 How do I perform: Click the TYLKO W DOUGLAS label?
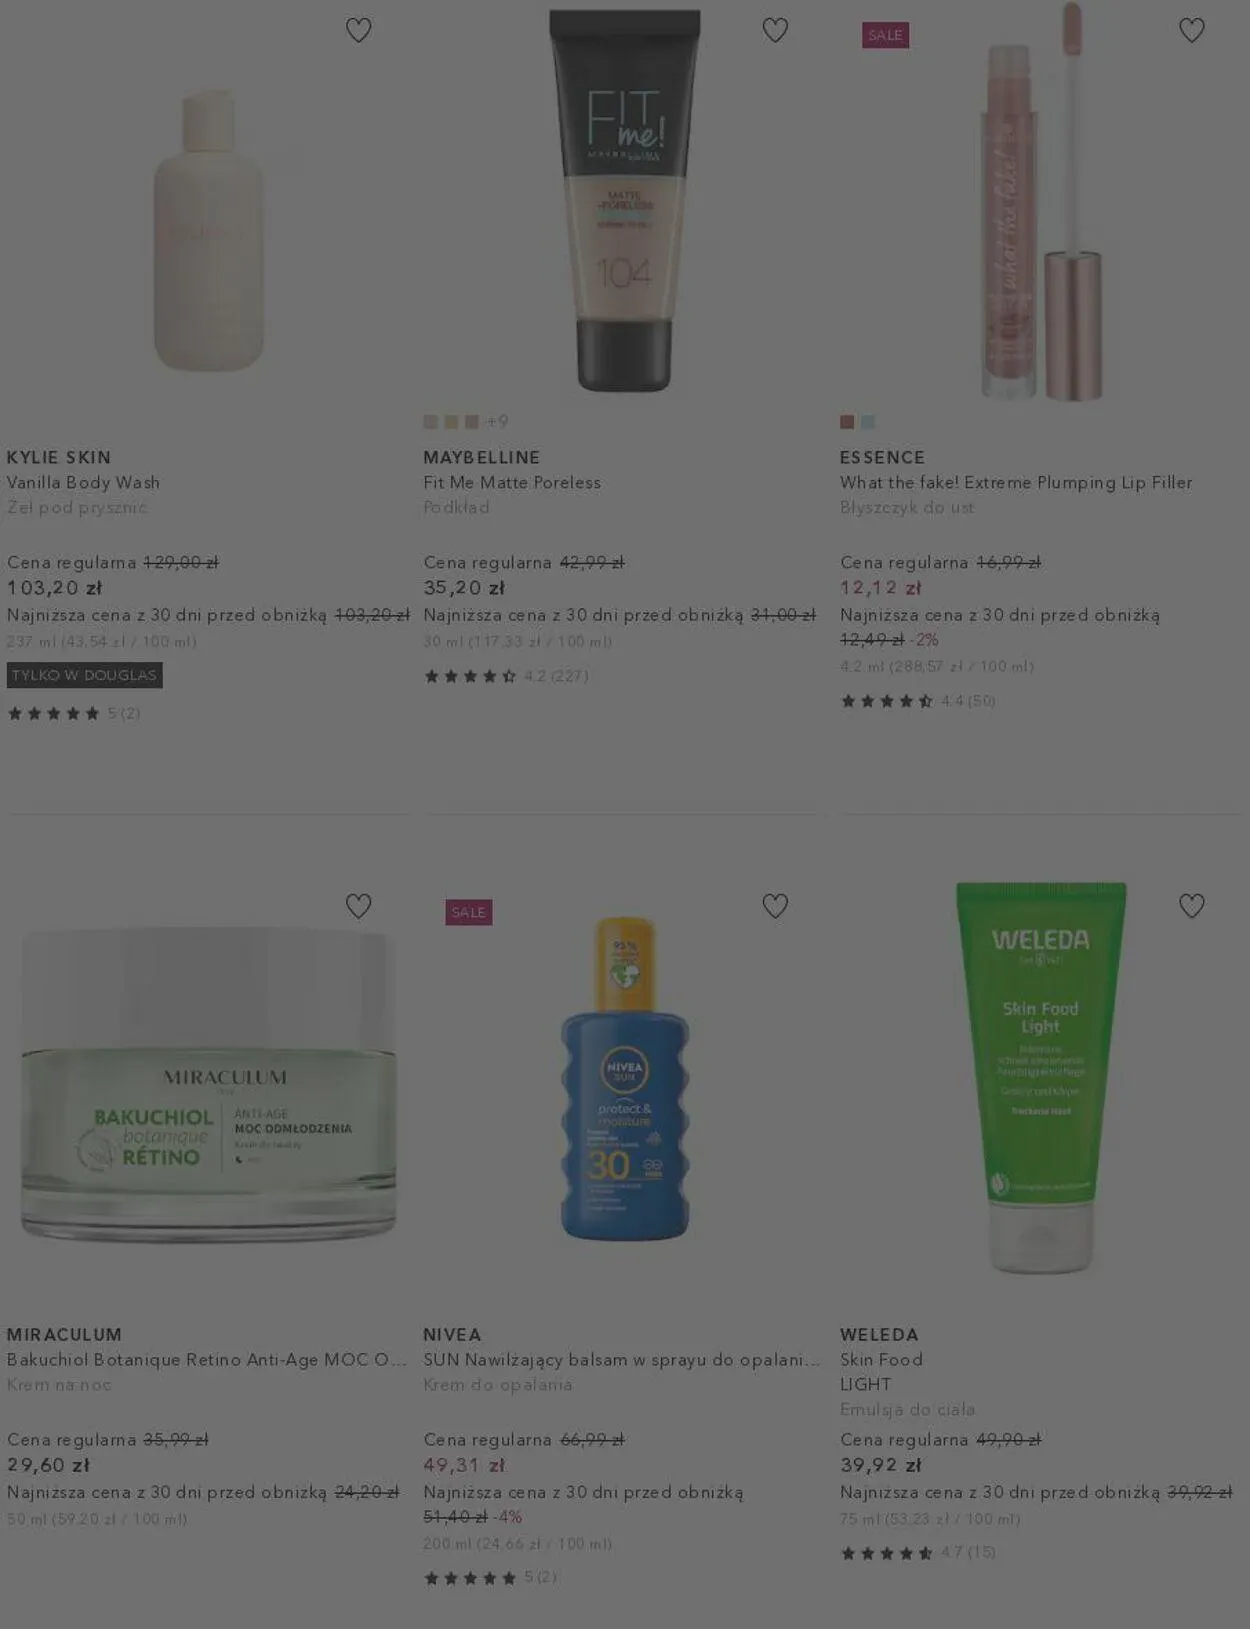pyautogui.click(x=85, y=675)
